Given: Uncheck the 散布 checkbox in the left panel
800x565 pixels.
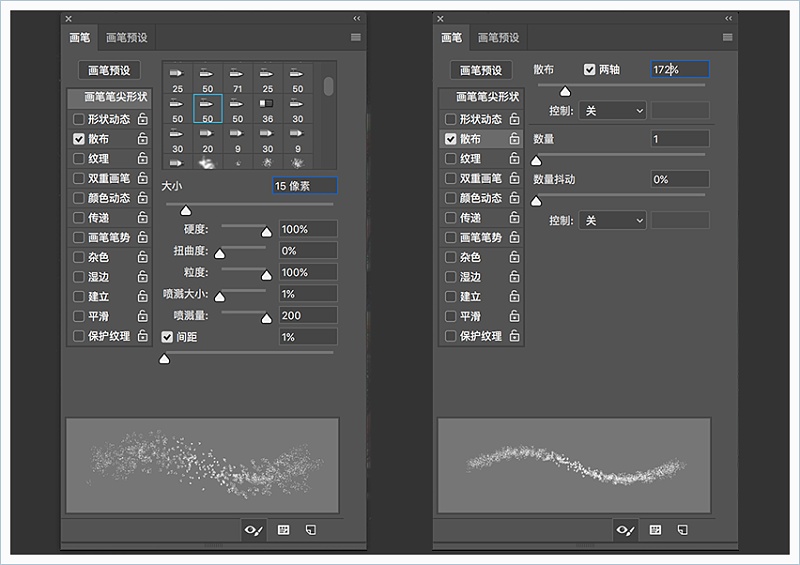Looking at the screenshot, I should [x=79, y=140].
